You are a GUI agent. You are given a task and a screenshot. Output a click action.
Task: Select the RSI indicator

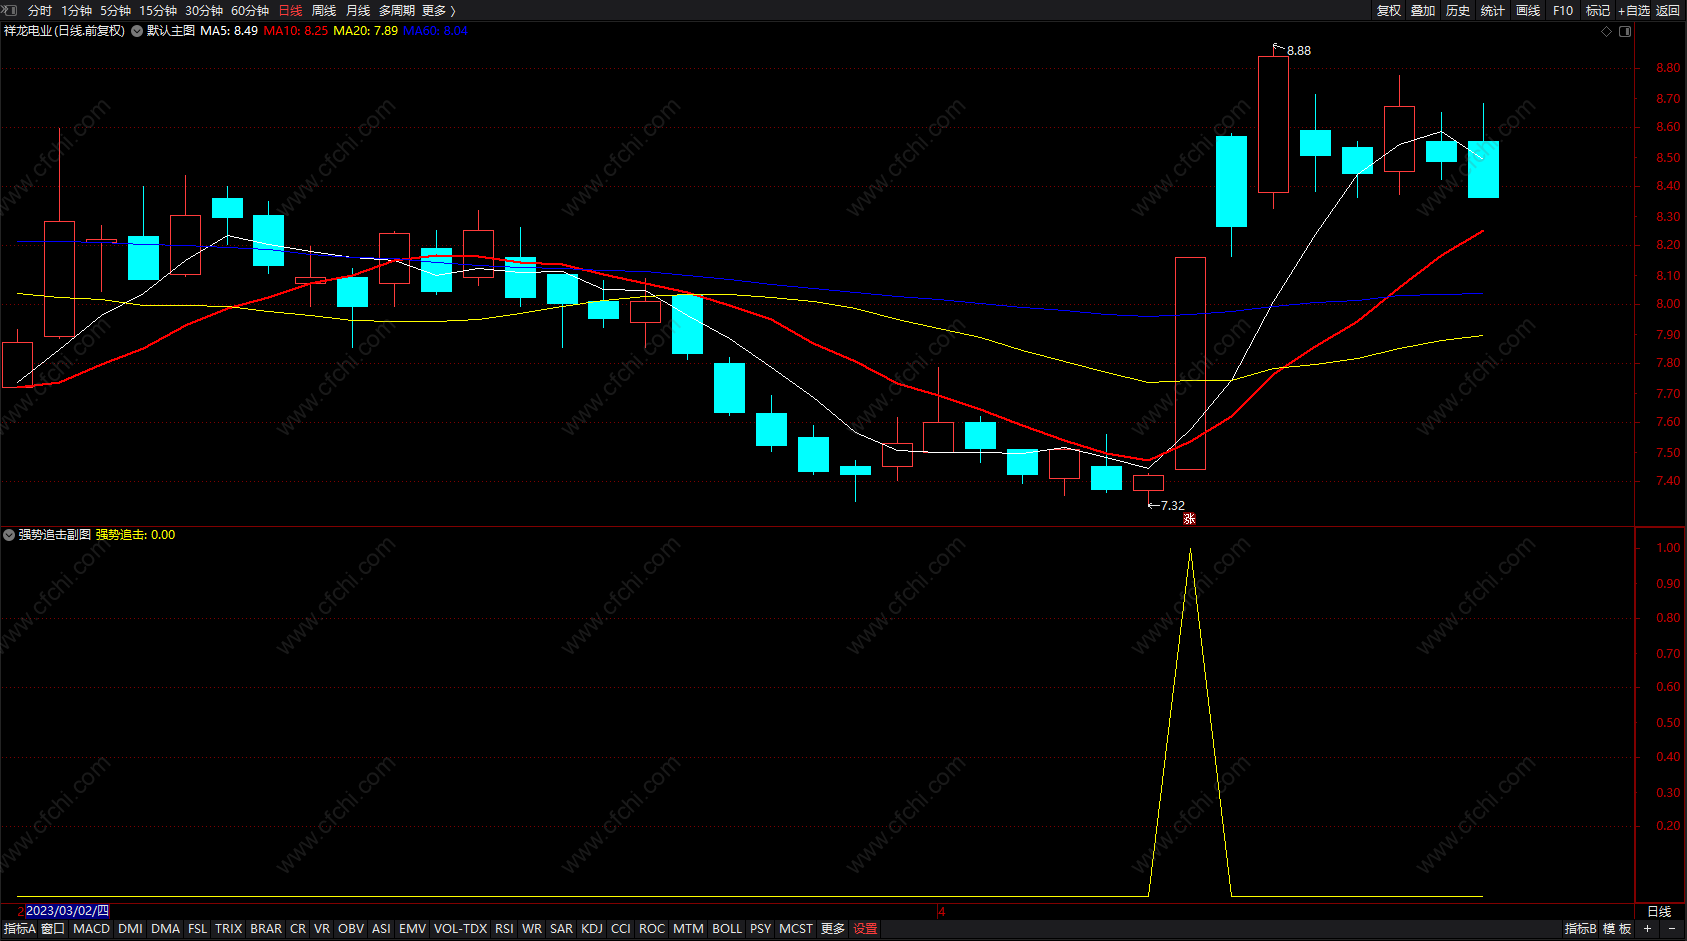coord(505,928)
